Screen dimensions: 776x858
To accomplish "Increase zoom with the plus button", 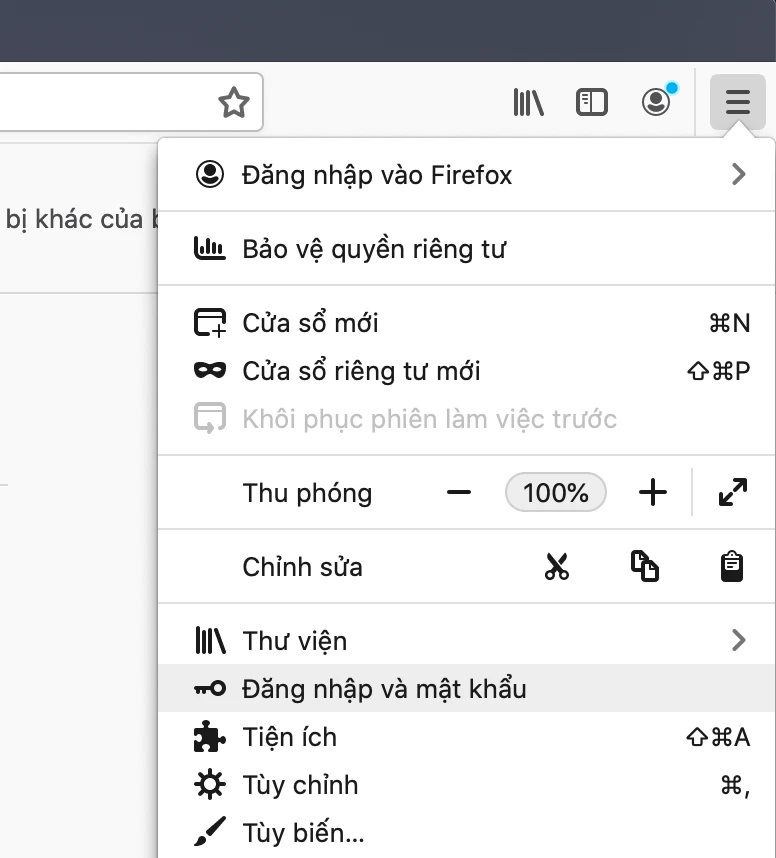I will pos(652,492).
